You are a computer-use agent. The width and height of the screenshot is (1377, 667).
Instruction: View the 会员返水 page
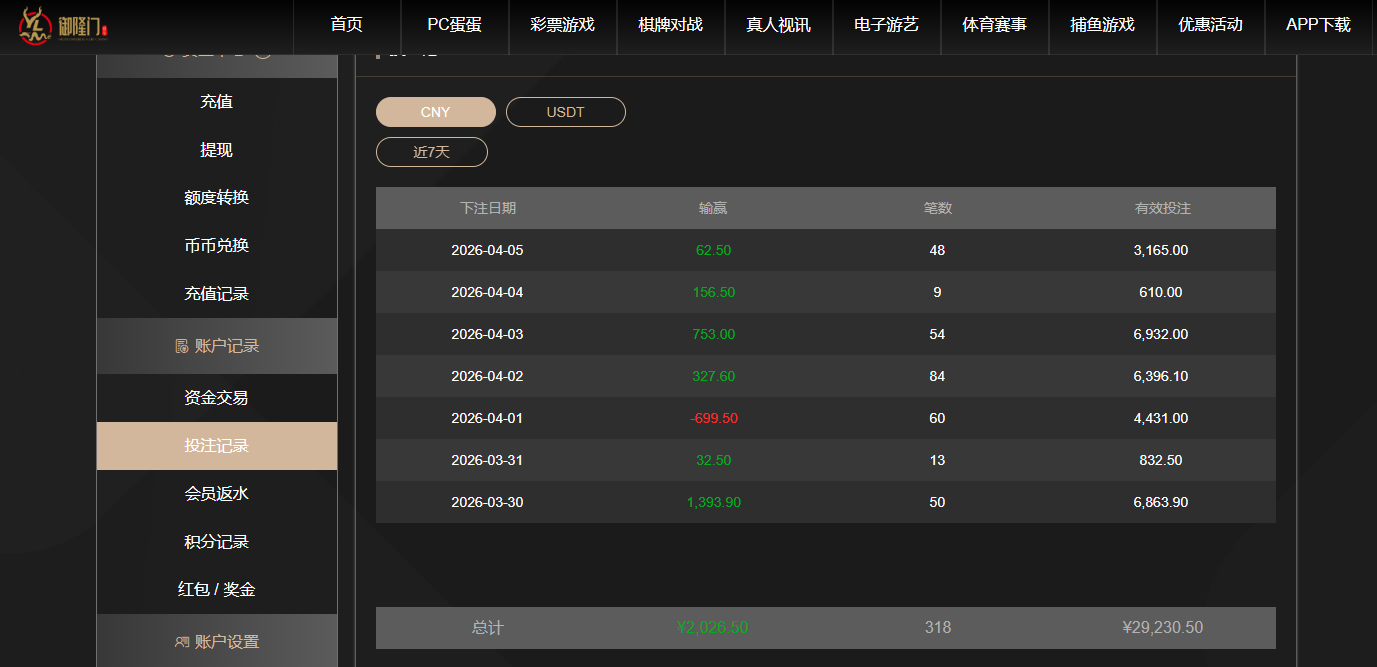click(216, 493)
